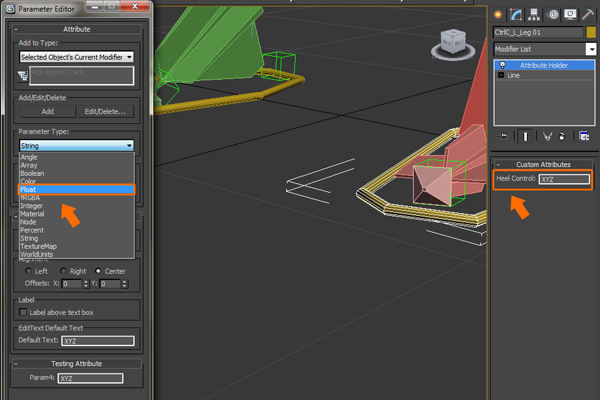This screenshot has width=600, height=400.
Task: Click the Param4 test field
Action: 90,378
